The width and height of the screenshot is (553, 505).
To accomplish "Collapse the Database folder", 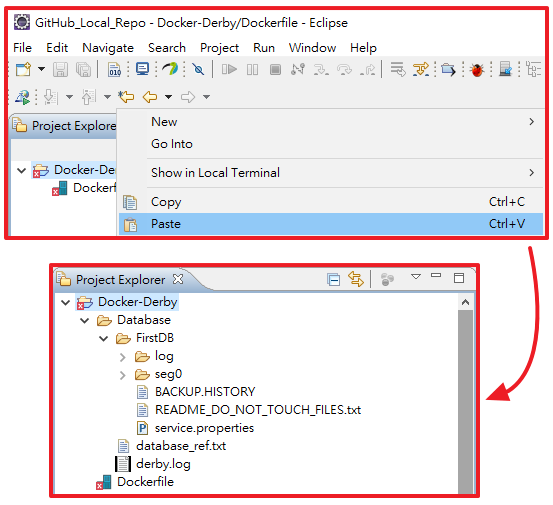I will click(x=84, y=320).
